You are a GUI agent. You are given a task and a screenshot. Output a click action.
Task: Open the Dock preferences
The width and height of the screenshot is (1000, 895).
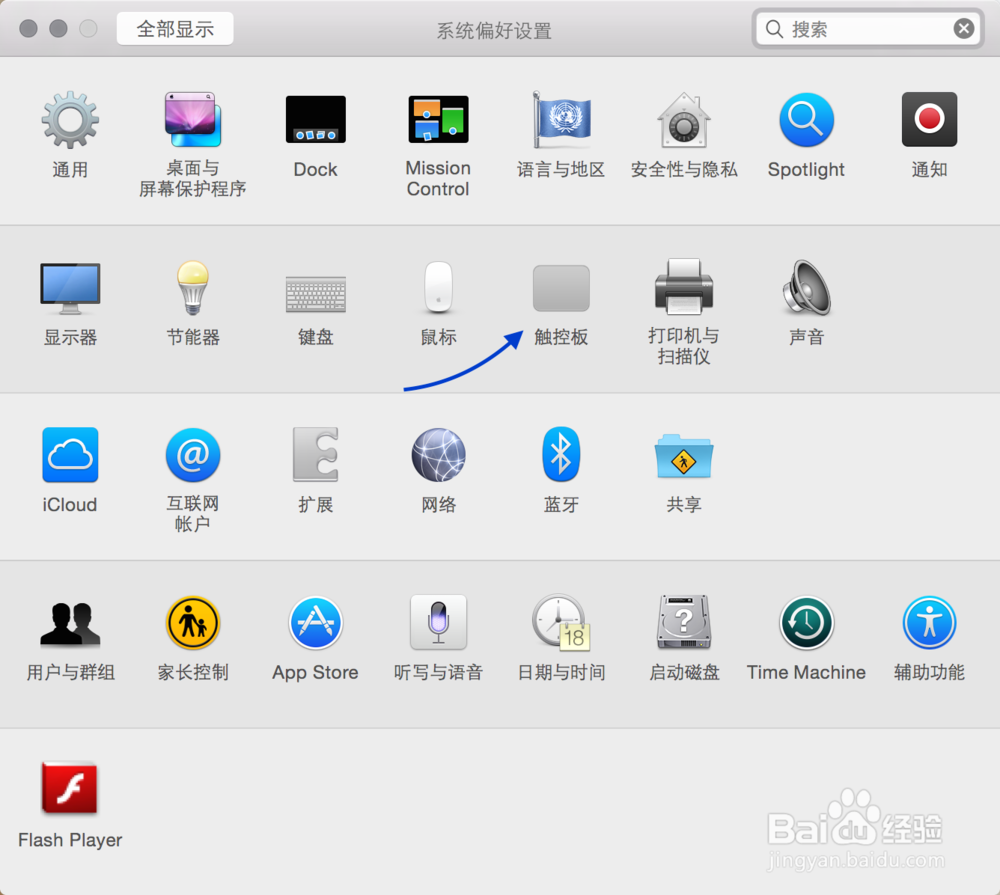pos(315,120)
